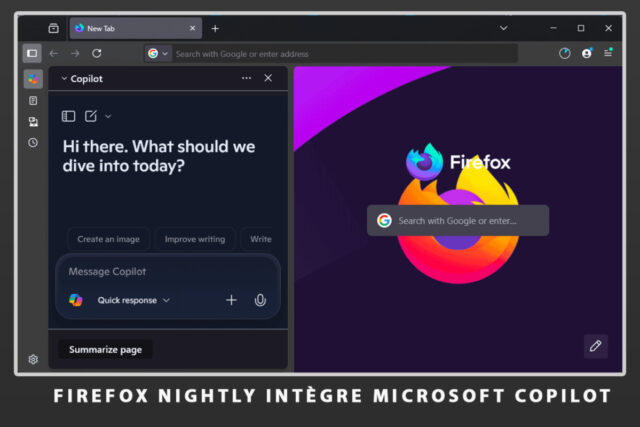This screenshot has height=427, width=640.
Task: Customize new tab with pencil icon
Action: tap(596, 346)
